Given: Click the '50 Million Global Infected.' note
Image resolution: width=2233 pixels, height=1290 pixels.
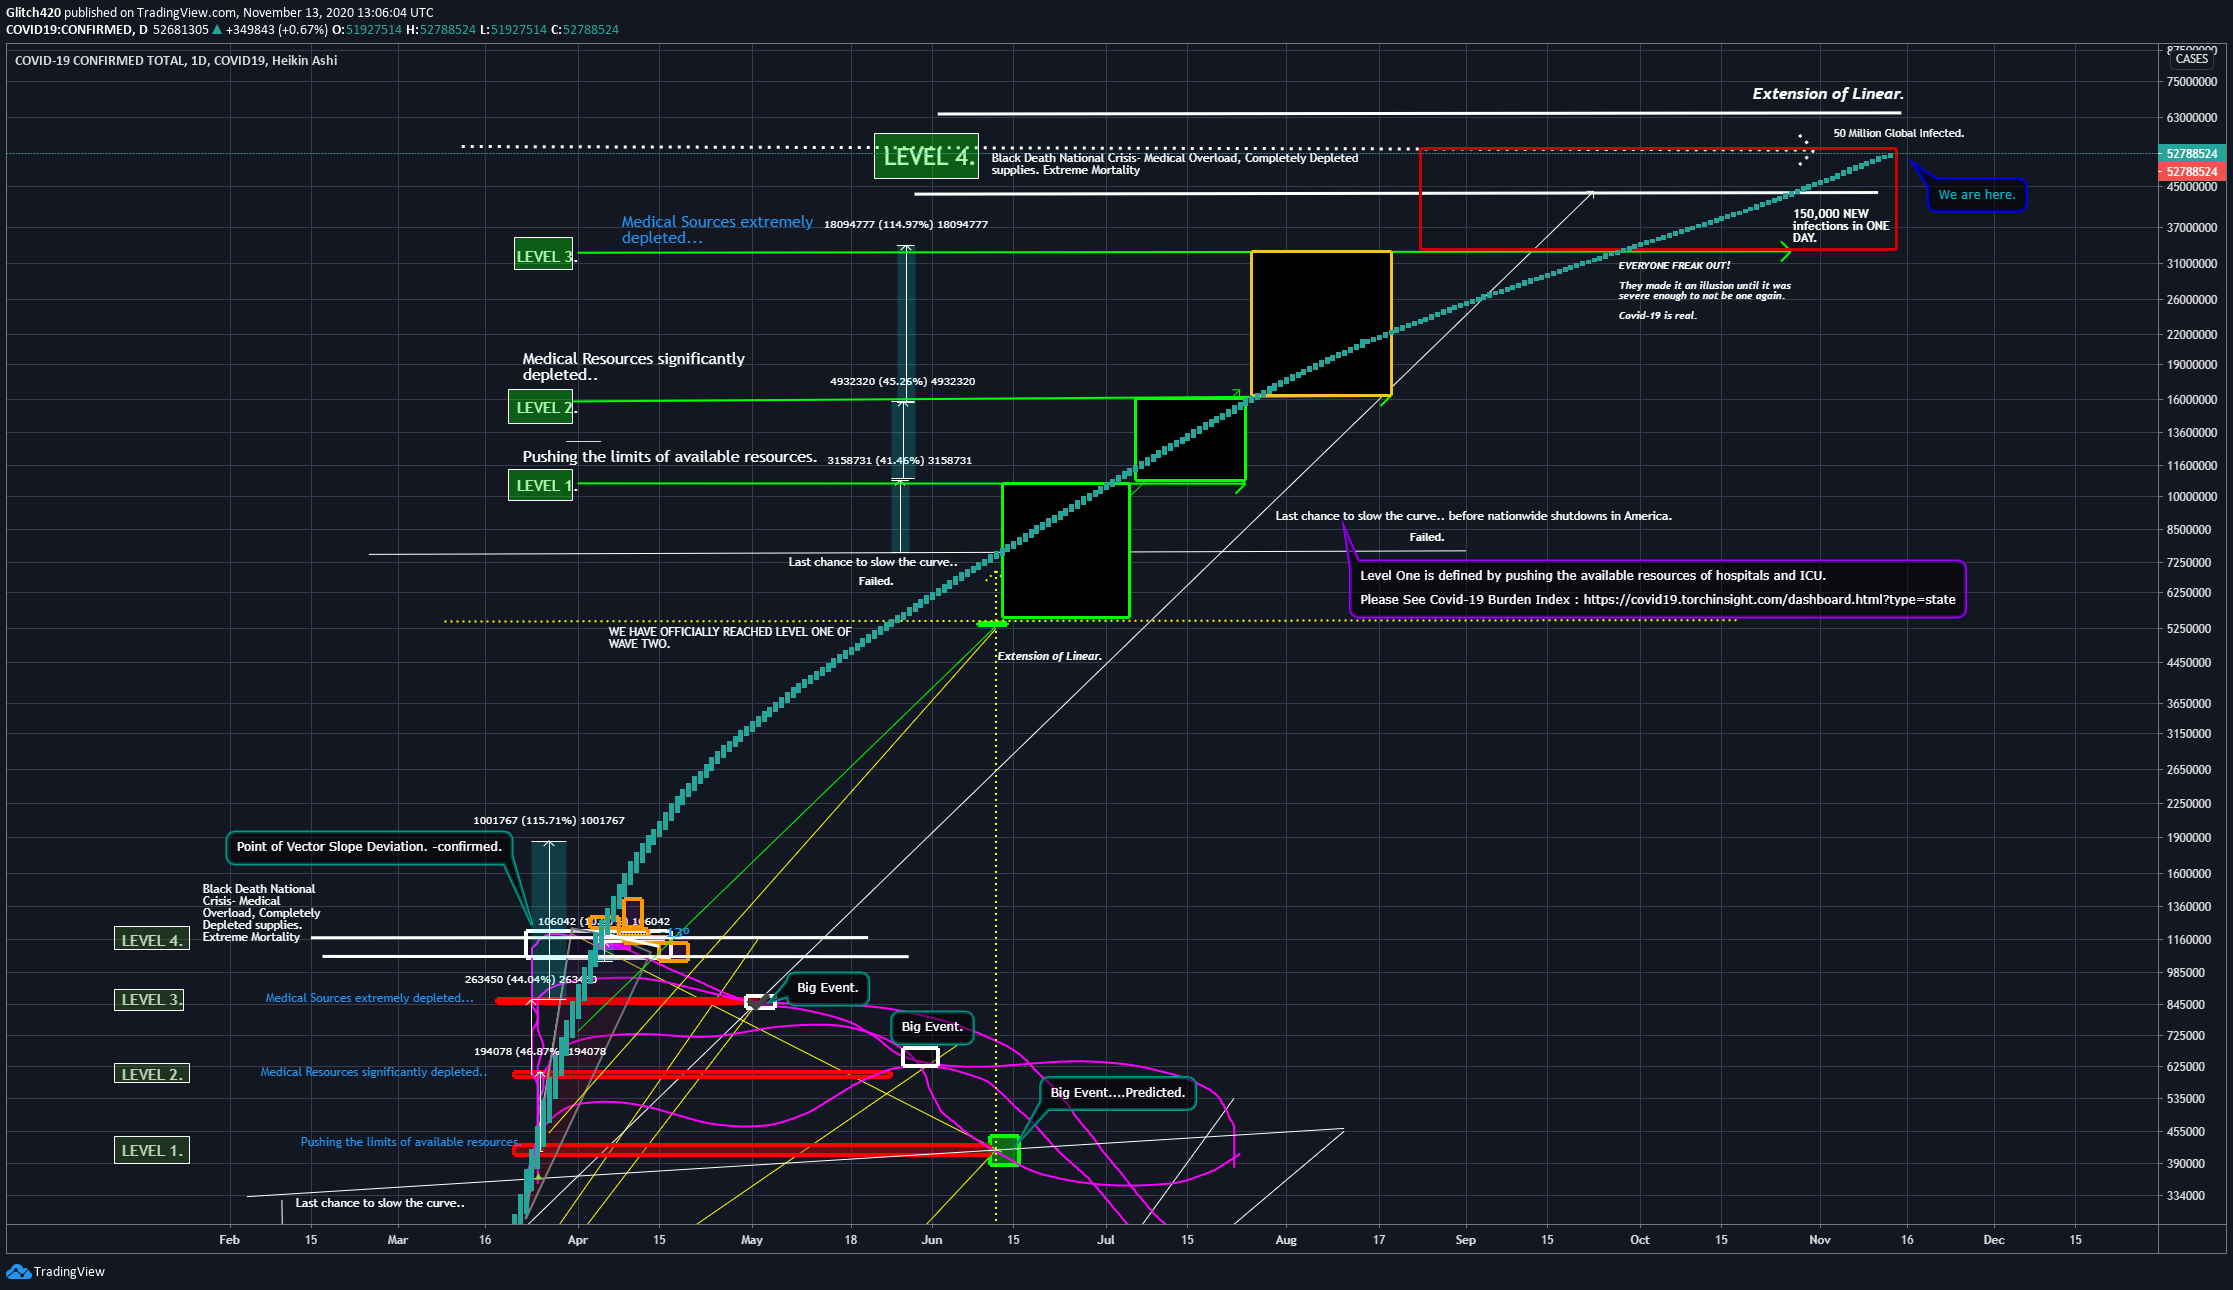Looking at the screenshot, I should (1898, 133).
